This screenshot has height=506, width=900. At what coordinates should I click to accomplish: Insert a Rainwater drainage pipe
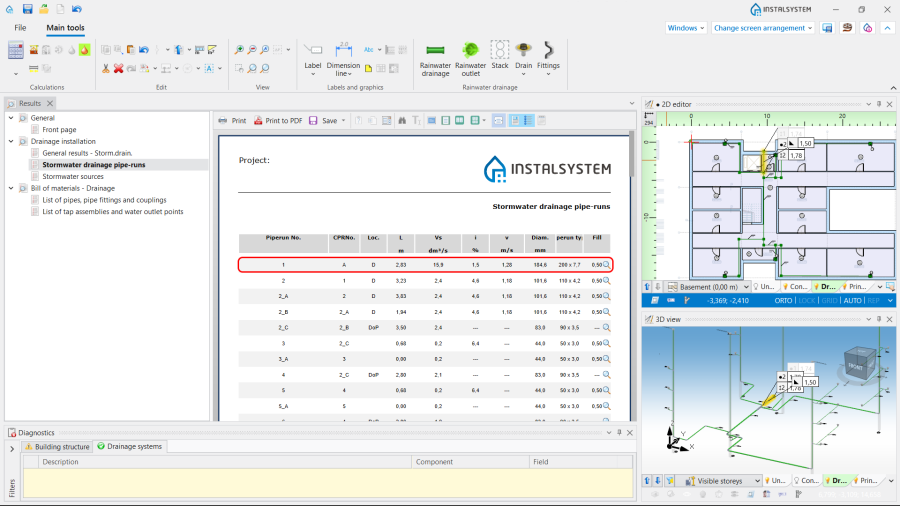435,59
